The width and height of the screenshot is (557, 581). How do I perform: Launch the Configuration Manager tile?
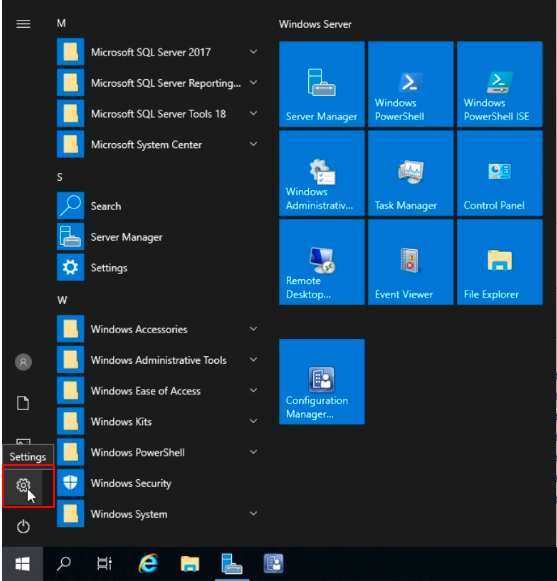pyautogui.click(x=322, y=382)
